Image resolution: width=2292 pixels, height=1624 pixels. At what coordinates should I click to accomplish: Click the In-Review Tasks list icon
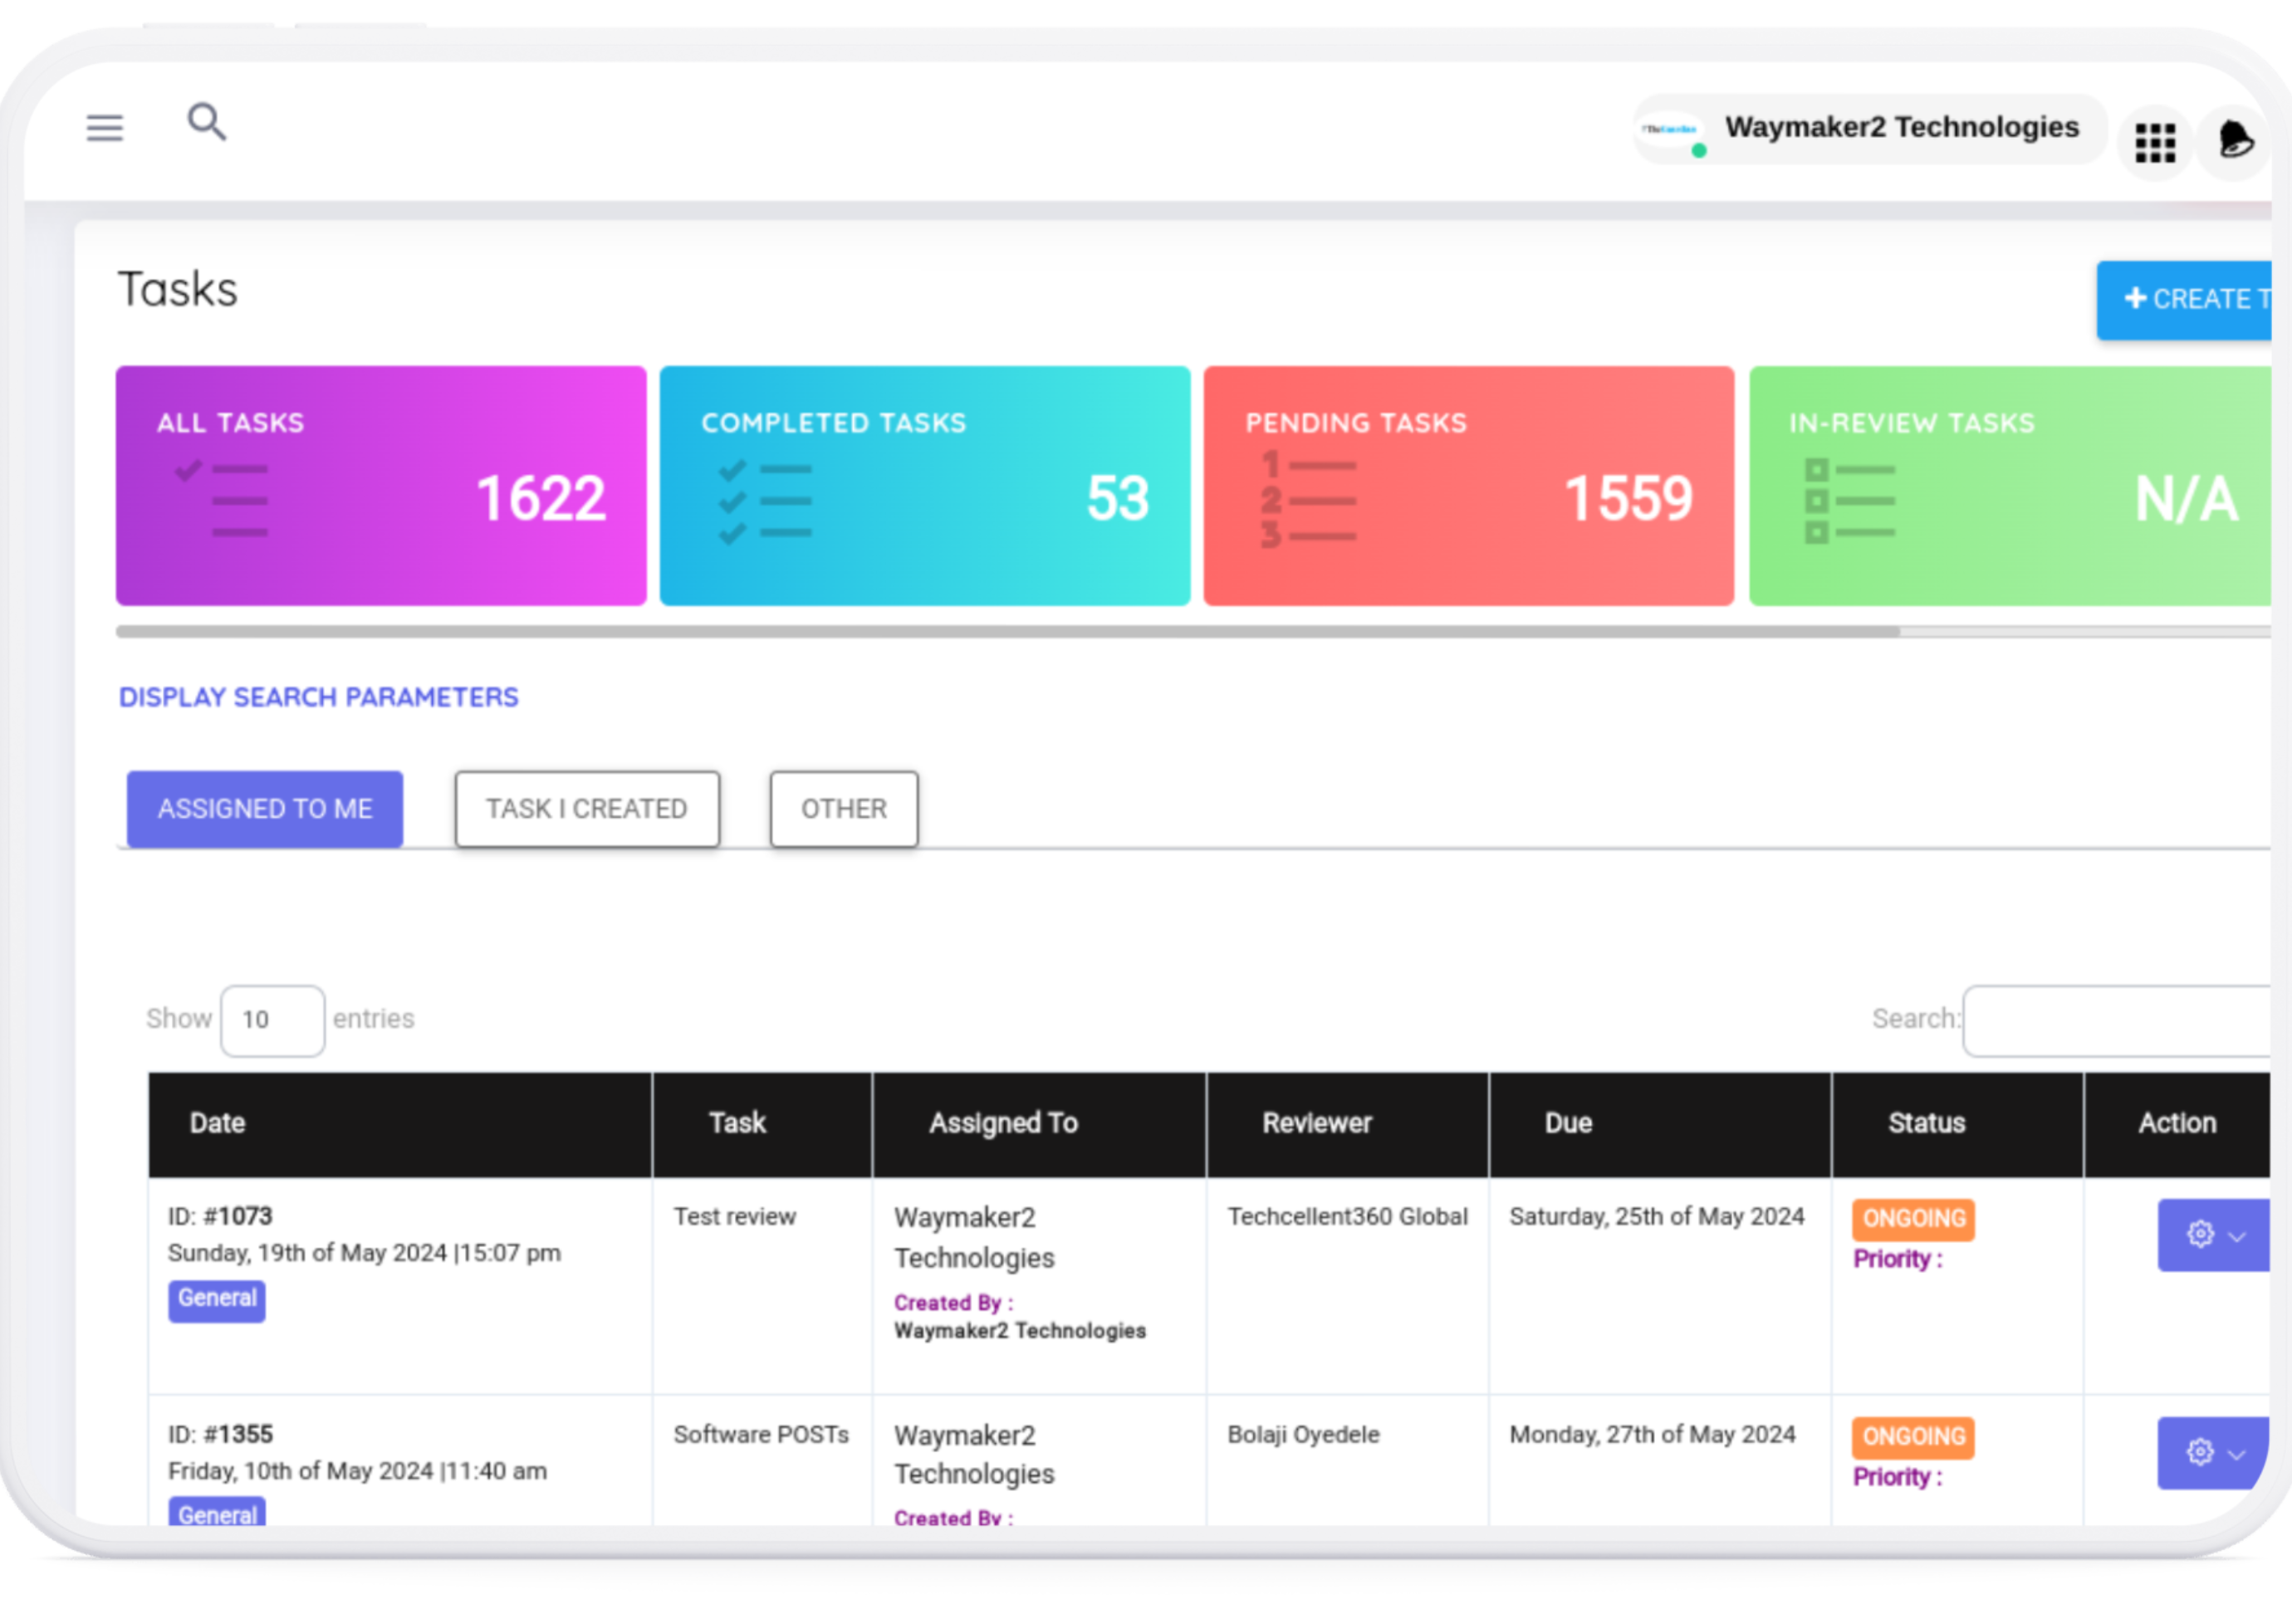[1849, 501]
